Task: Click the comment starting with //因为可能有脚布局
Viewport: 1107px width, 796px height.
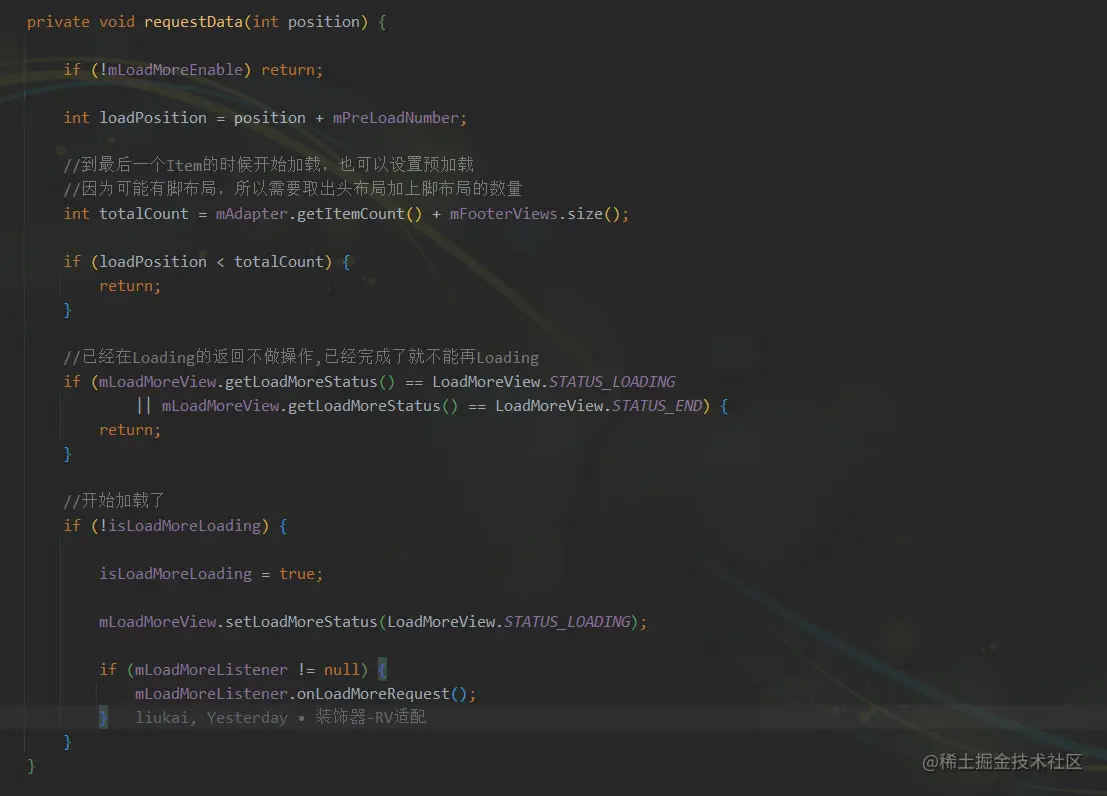Action: point(292,189)
